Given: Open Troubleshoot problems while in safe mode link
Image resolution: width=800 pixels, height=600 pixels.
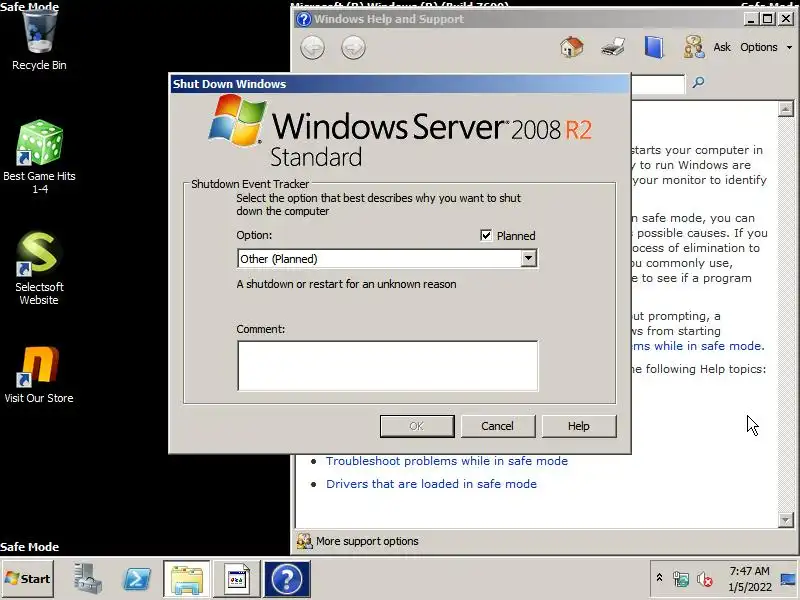Looking at the screenshot, I should pos(446,461).
